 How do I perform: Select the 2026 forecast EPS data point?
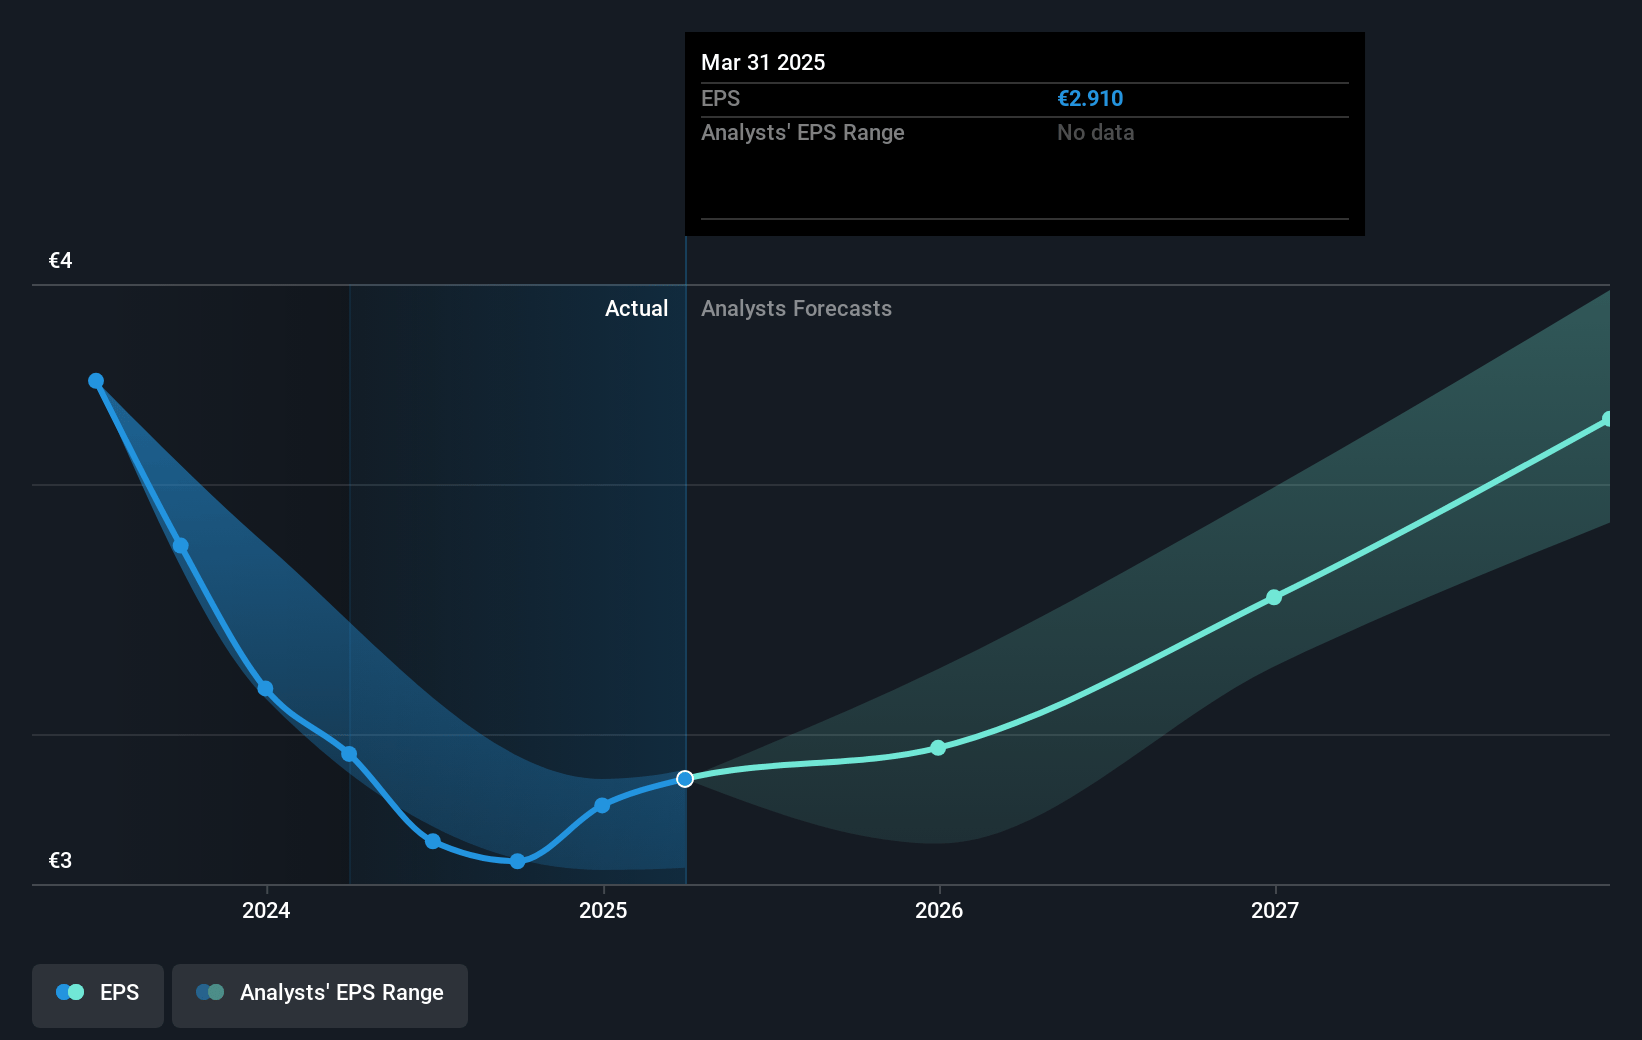[x=938, y=748]
